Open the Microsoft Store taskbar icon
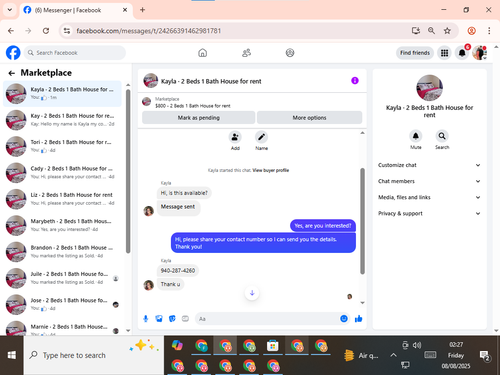This screenshot has width=500, height=375. tap(272, 346)
